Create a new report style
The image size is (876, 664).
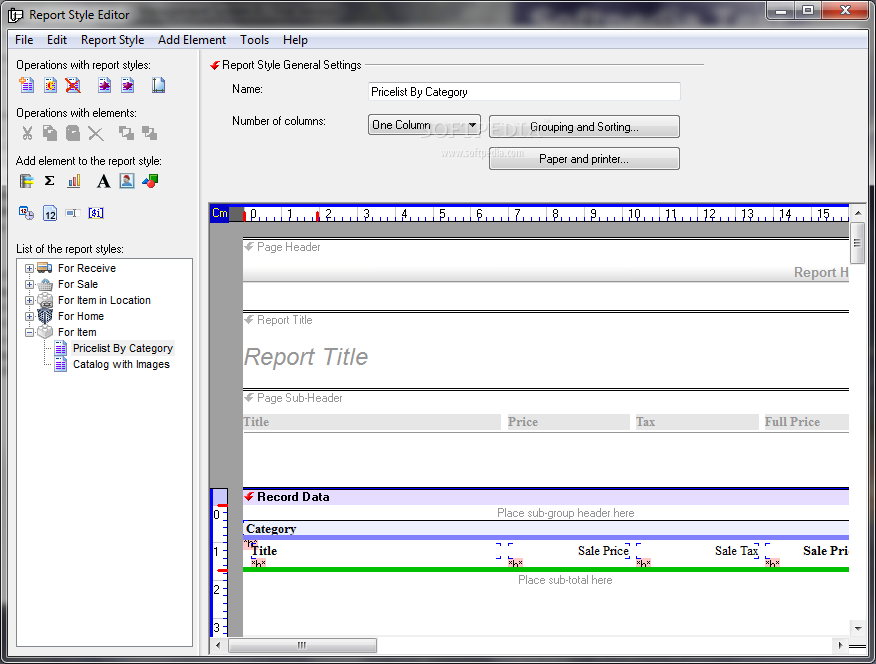pos(26,85)
